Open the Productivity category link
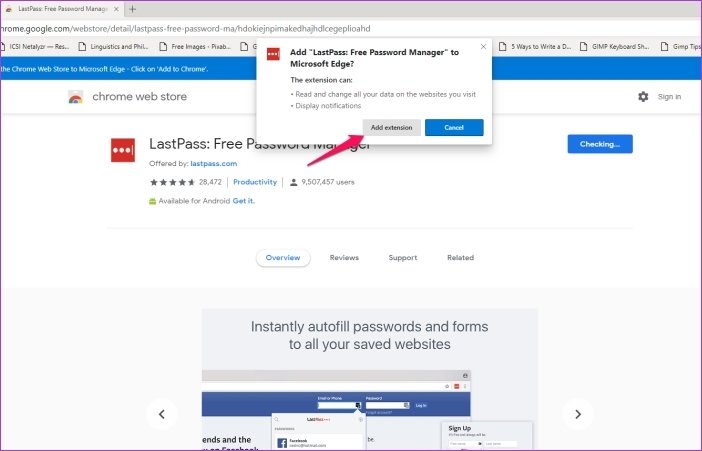 (255, 182)
